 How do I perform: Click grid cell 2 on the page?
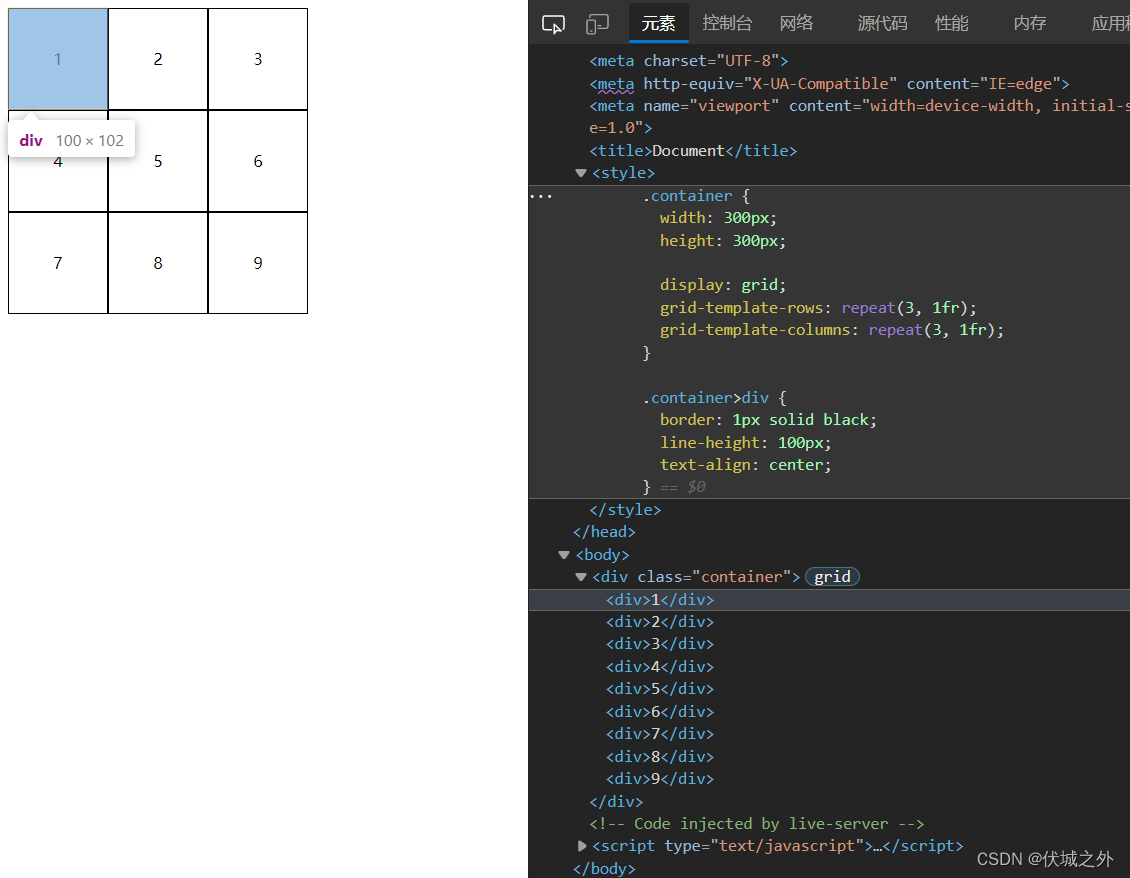click(x=158, y=59)
